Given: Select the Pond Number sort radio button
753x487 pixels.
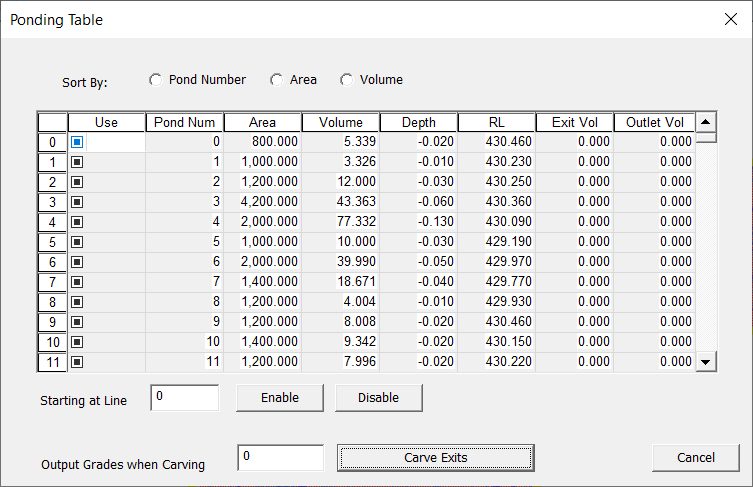Looking at the screenshot, I should (156, 80).
